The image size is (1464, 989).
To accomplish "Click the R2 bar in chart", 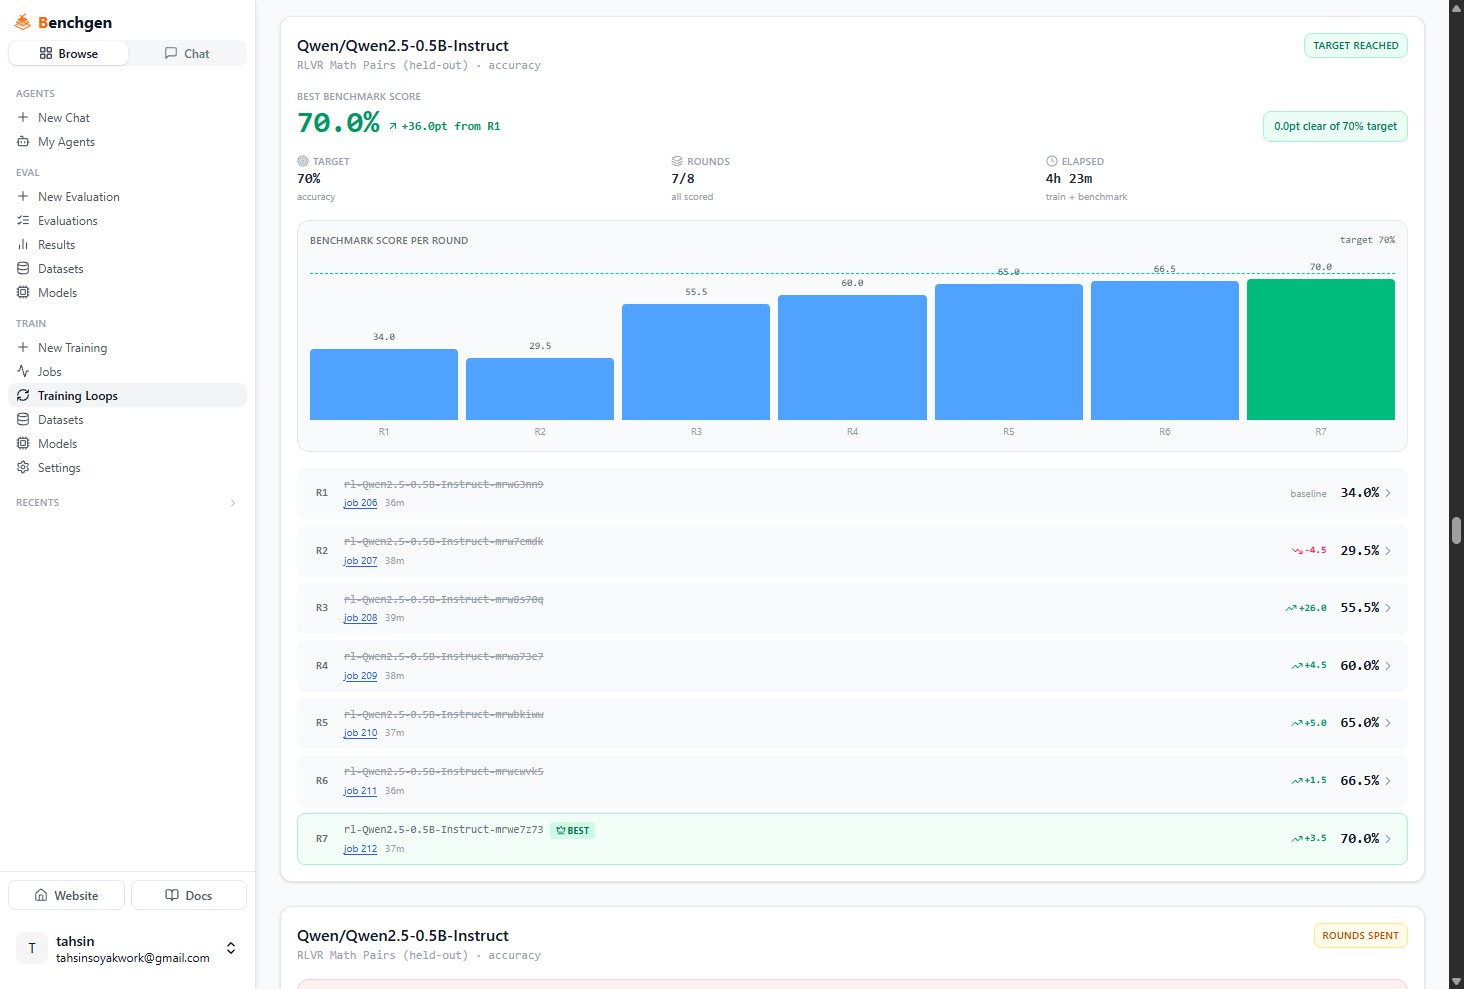I will coord(540,389).
